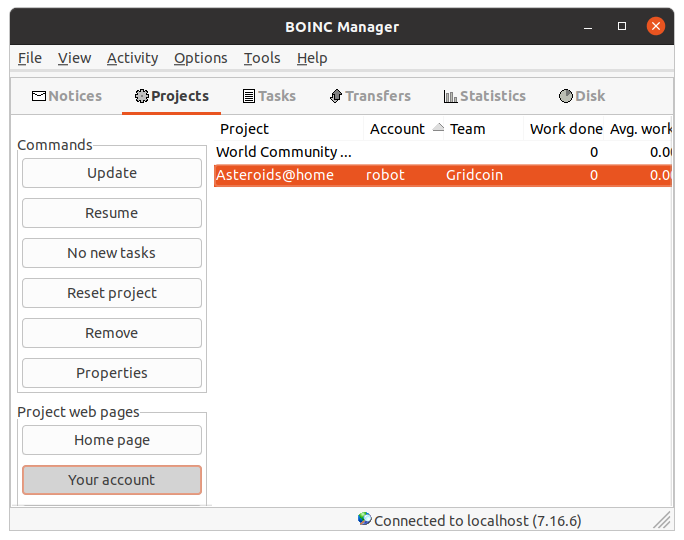Maximize the BOINC Manager window
The height and width of the screenshot is (540, 684).
click(622, 26)
